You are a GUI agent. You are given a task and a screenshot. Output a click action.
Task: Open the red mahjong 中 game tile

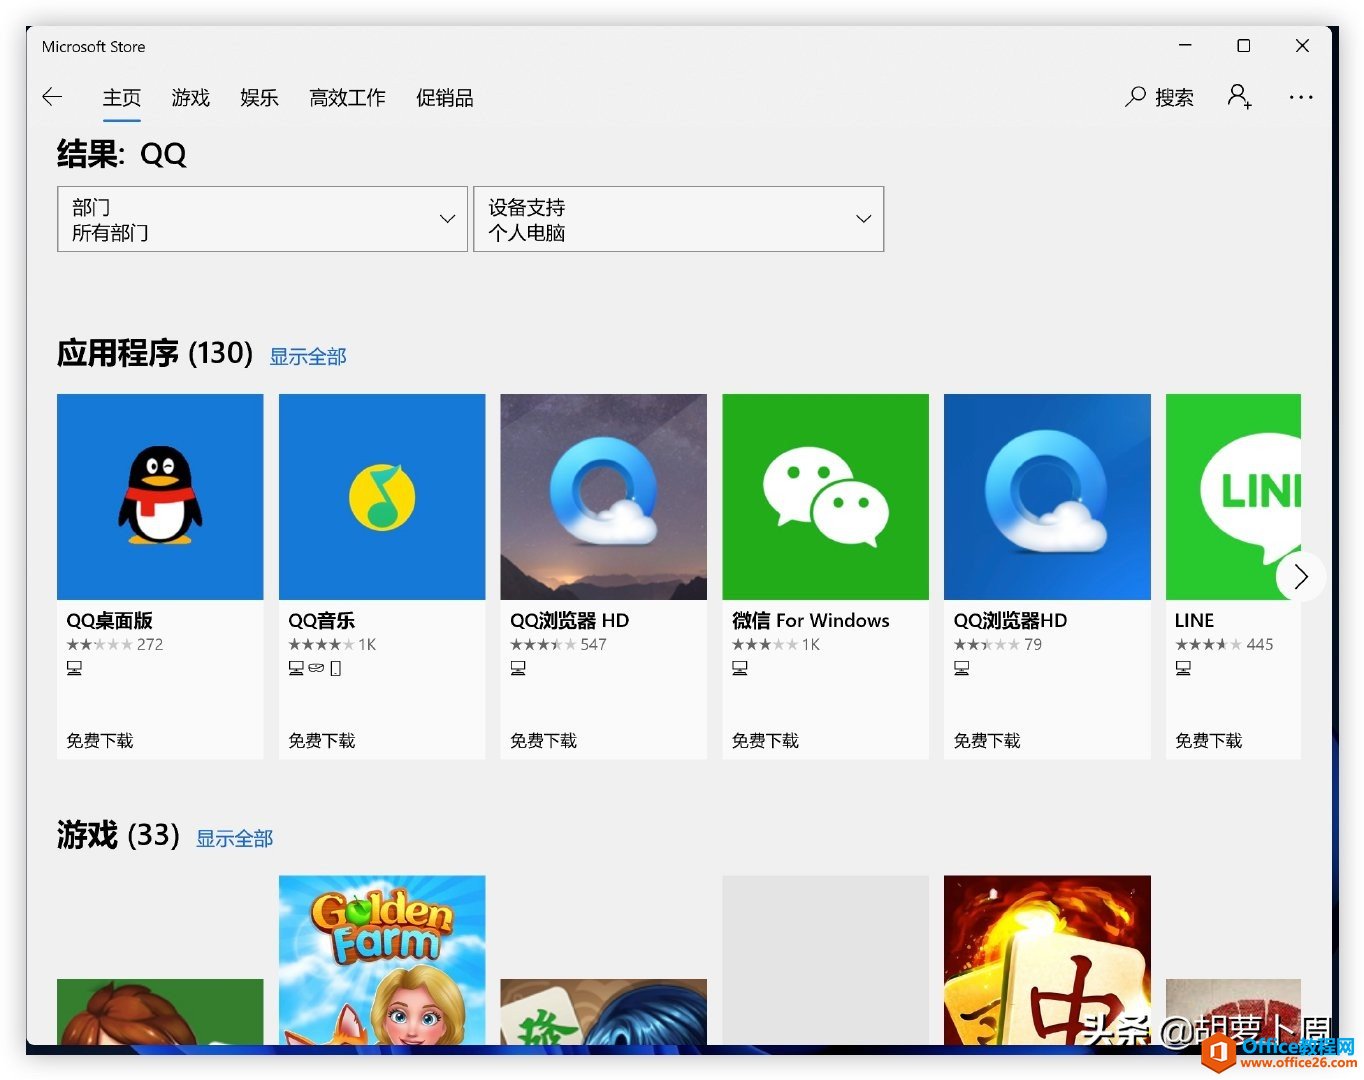pos(1047,960)
